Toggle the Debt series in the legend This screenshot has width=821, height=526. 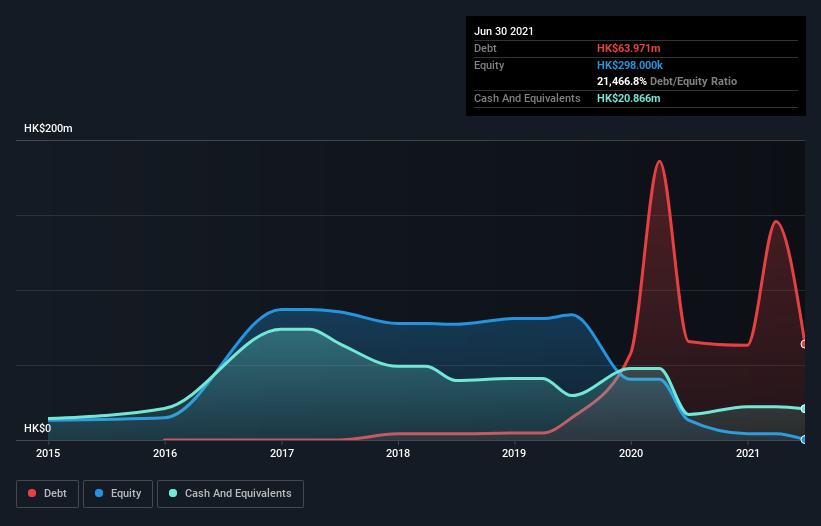(47, 494)
